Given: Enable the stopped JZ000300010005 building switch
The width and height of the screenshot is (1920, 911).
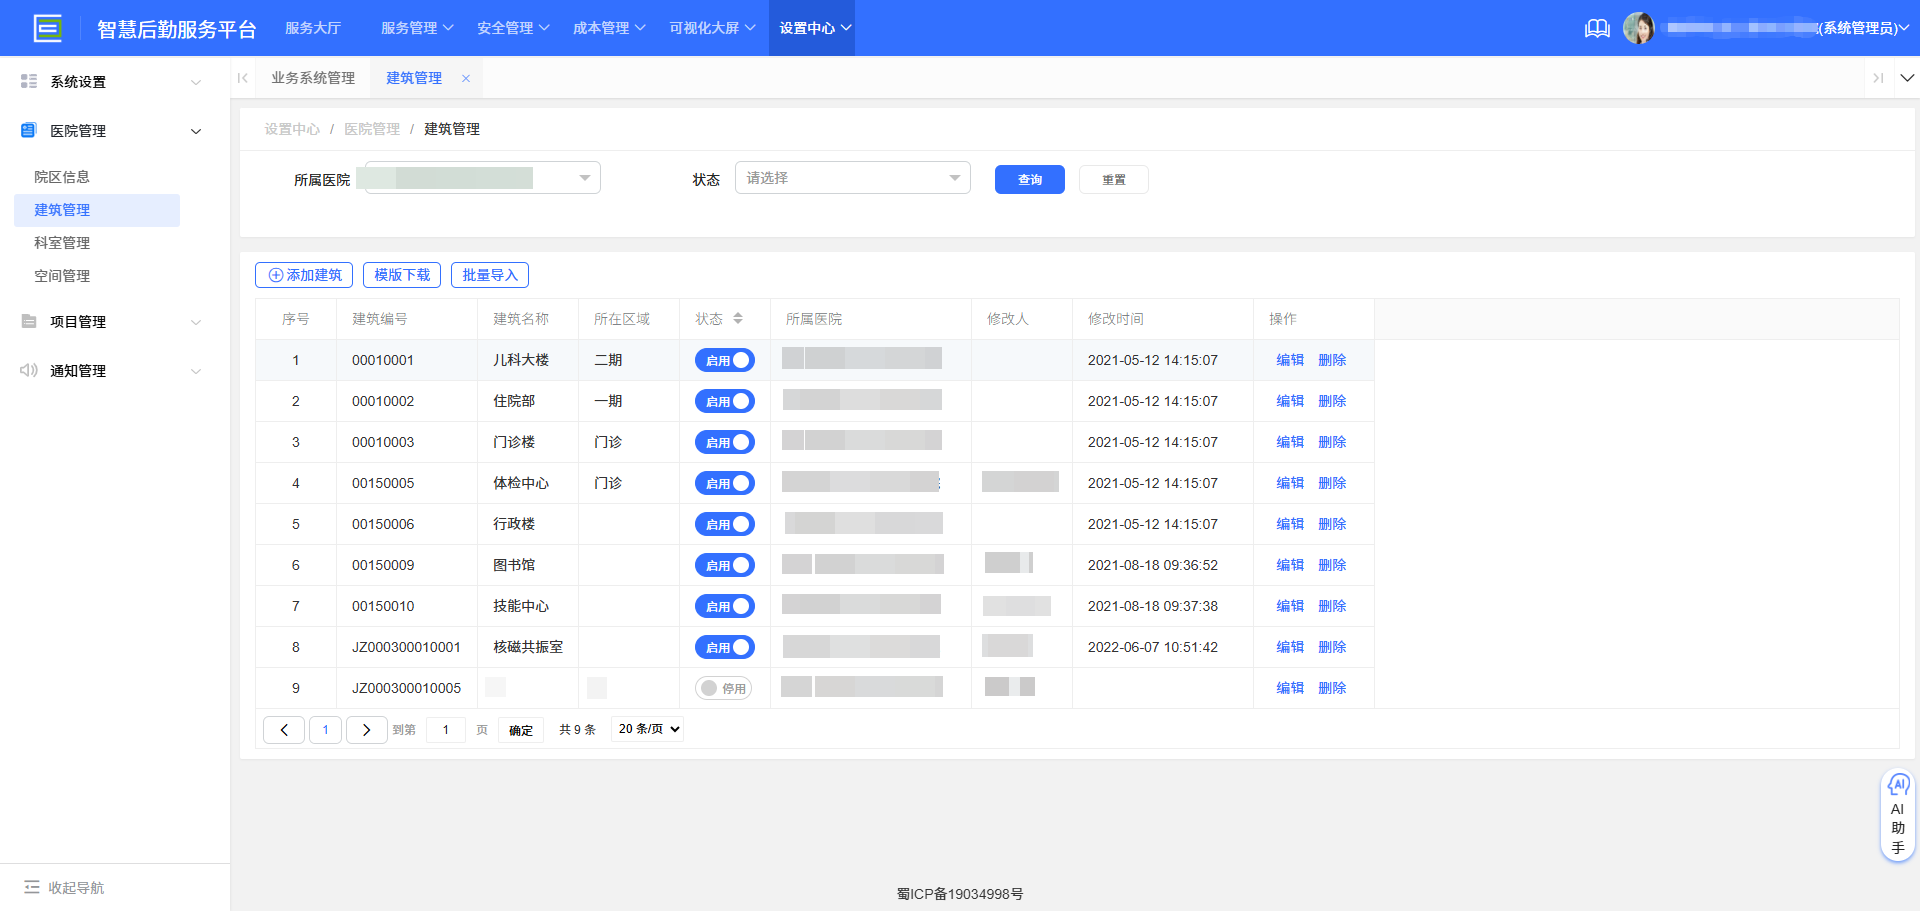Looking at the screenshot, I should point(723,688).
